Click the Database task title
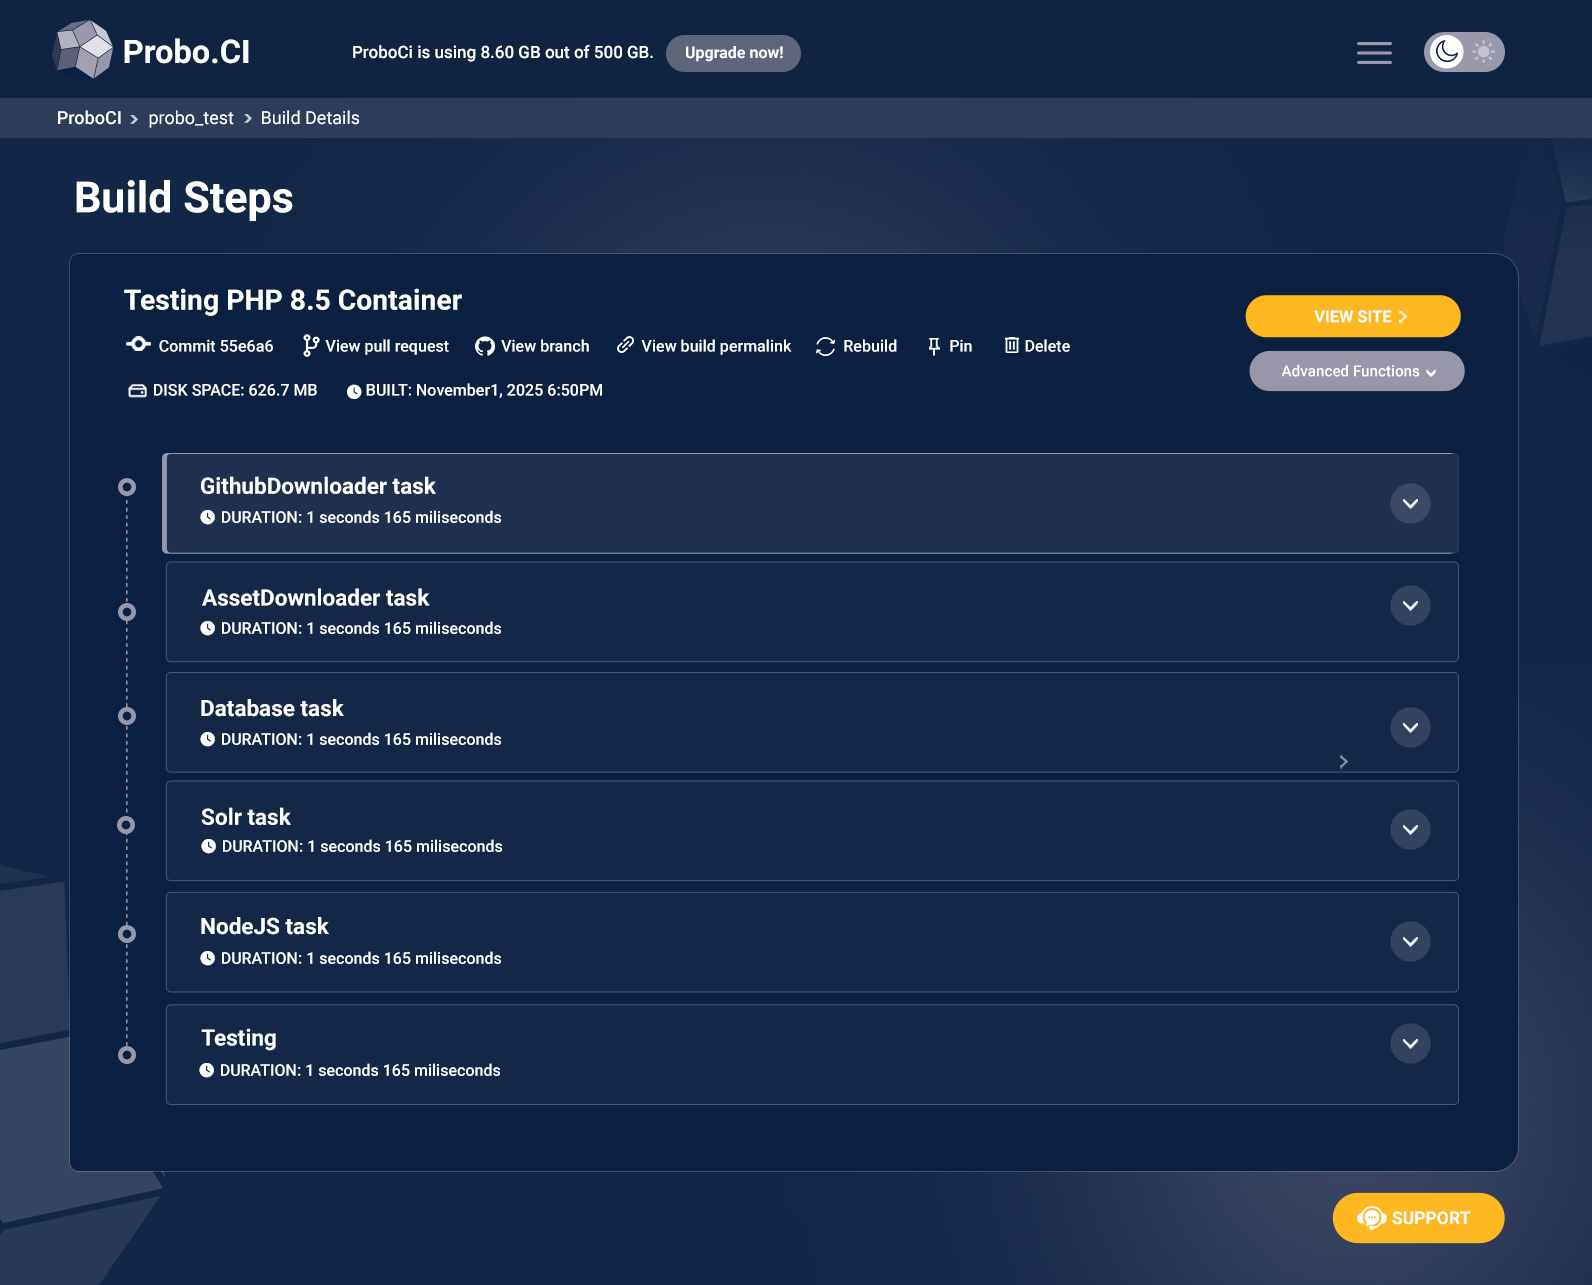The image size is (1592, 1285). 272,709
